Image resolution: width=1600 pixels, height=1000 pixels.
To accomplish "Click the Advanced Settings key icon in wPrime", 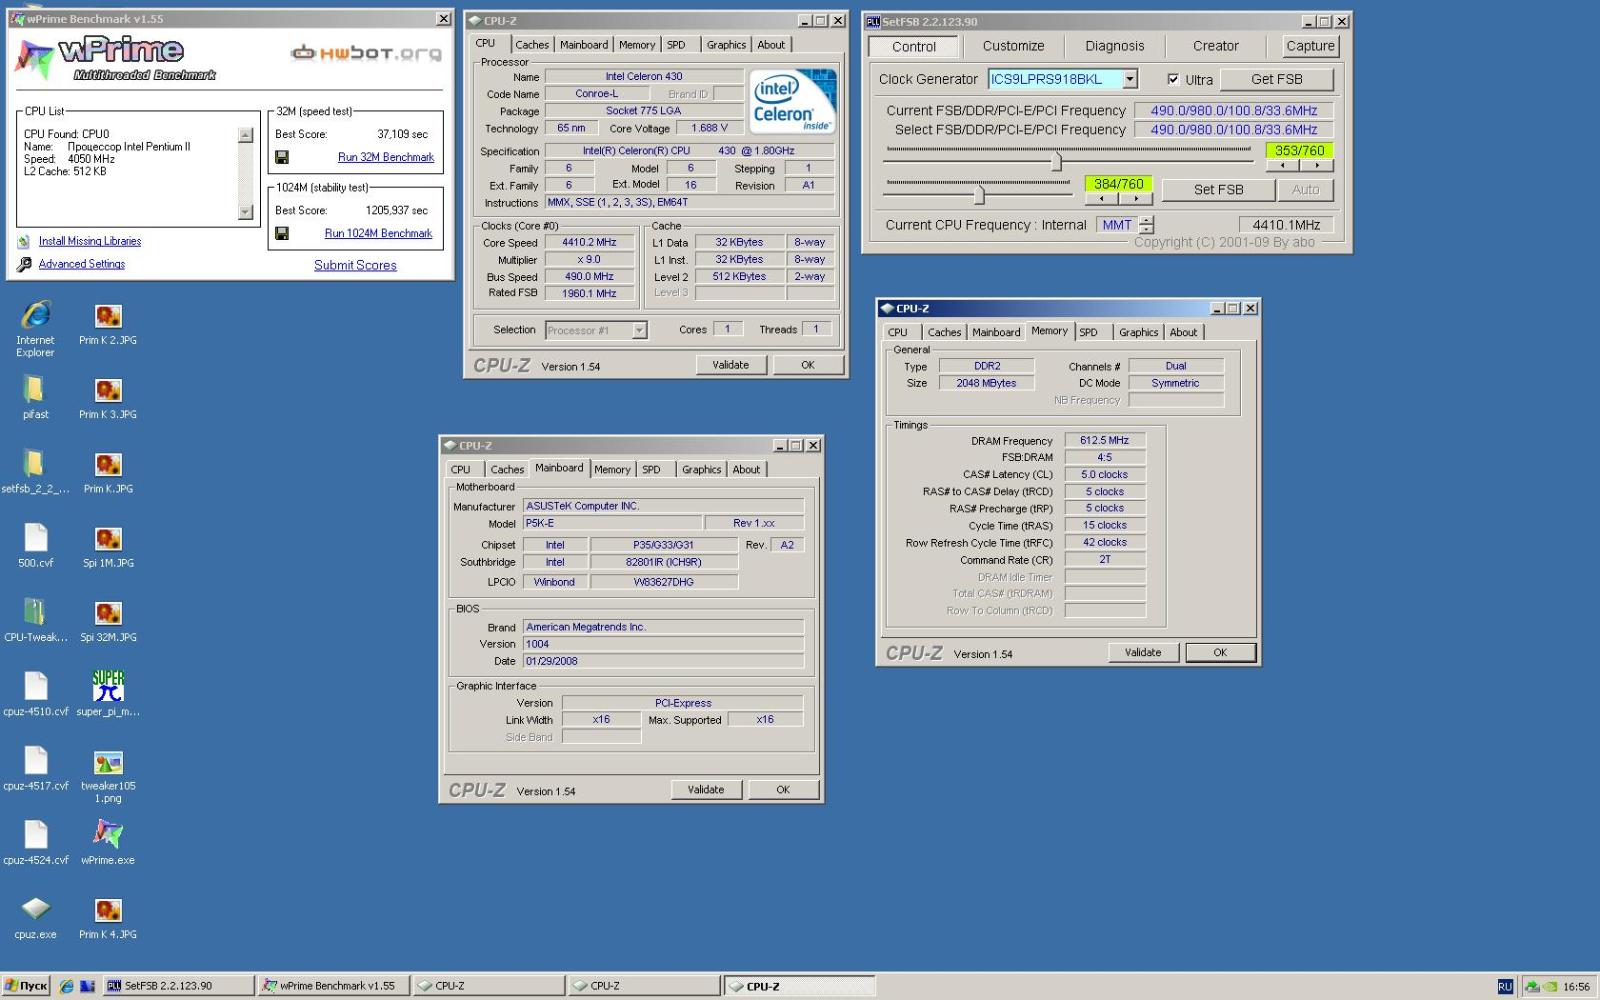I will 24,264.
